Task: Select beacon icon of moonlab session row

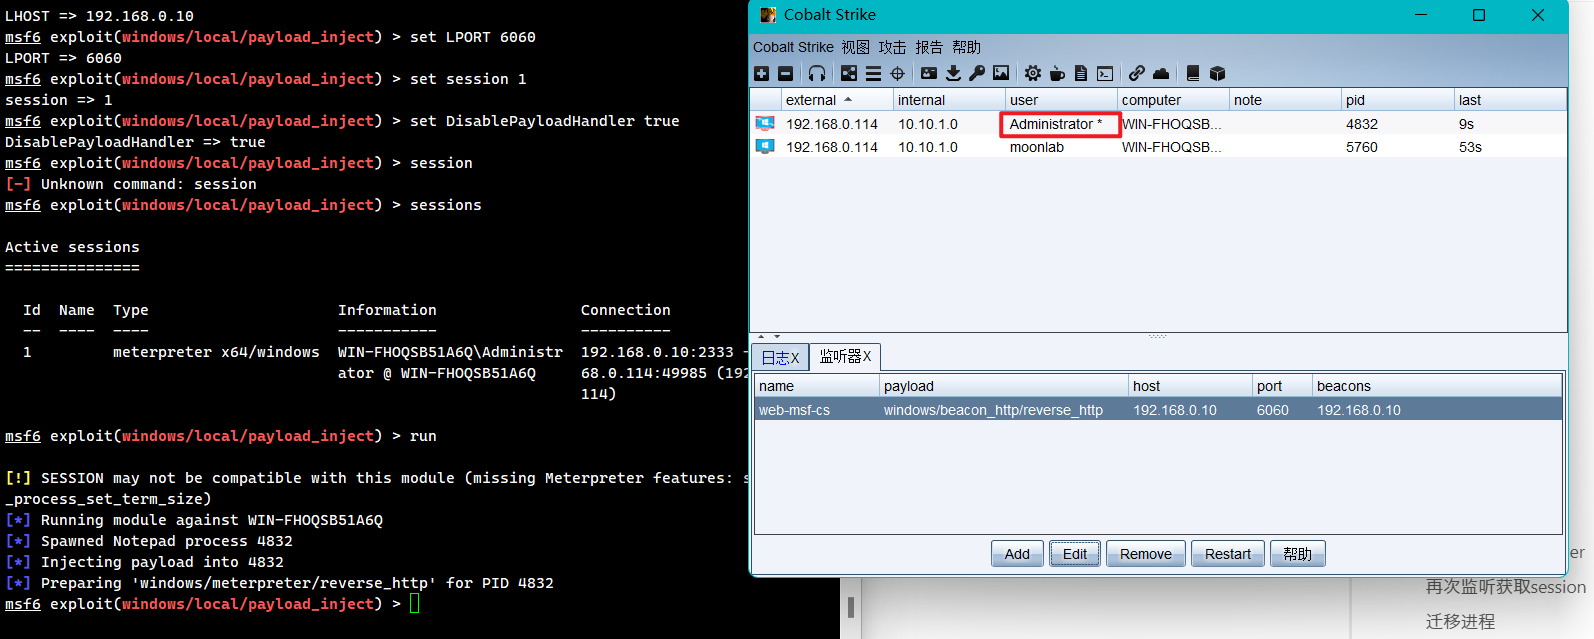Action: click(x=765, y=147)
